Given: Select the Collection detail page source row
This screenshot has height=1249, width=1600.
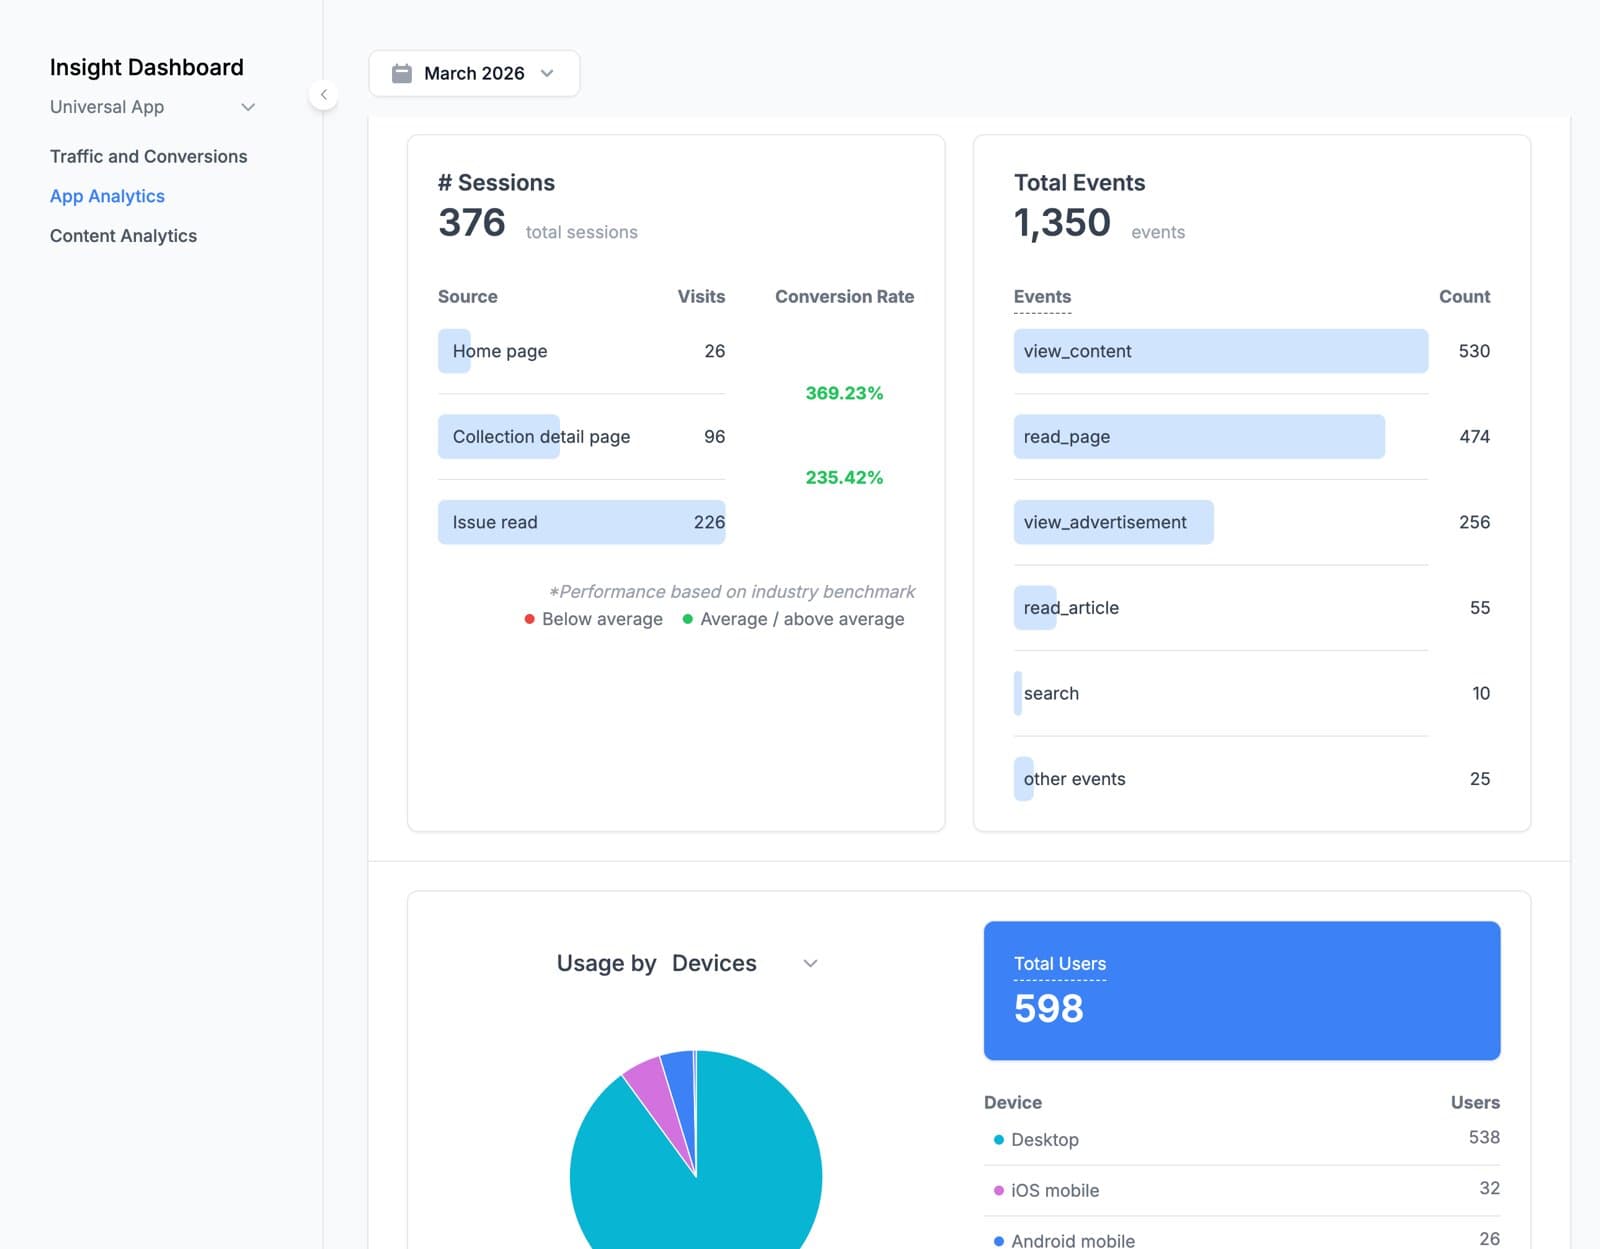Looking at the screenshot, I should point(581,437).
